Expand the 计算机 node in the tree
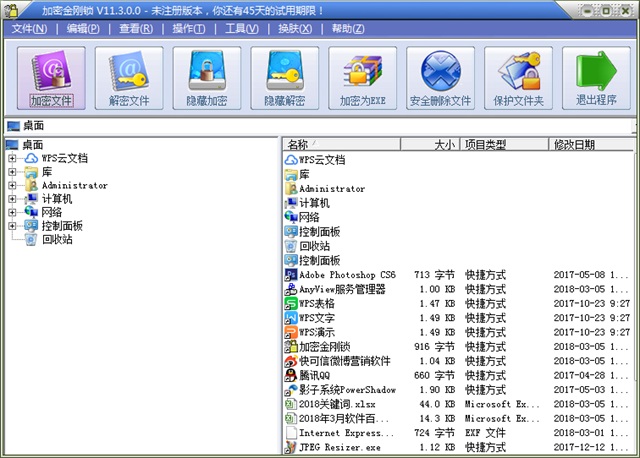Viewport: 640px width, 458px height. pyautogui.click(x=12, y=199)
